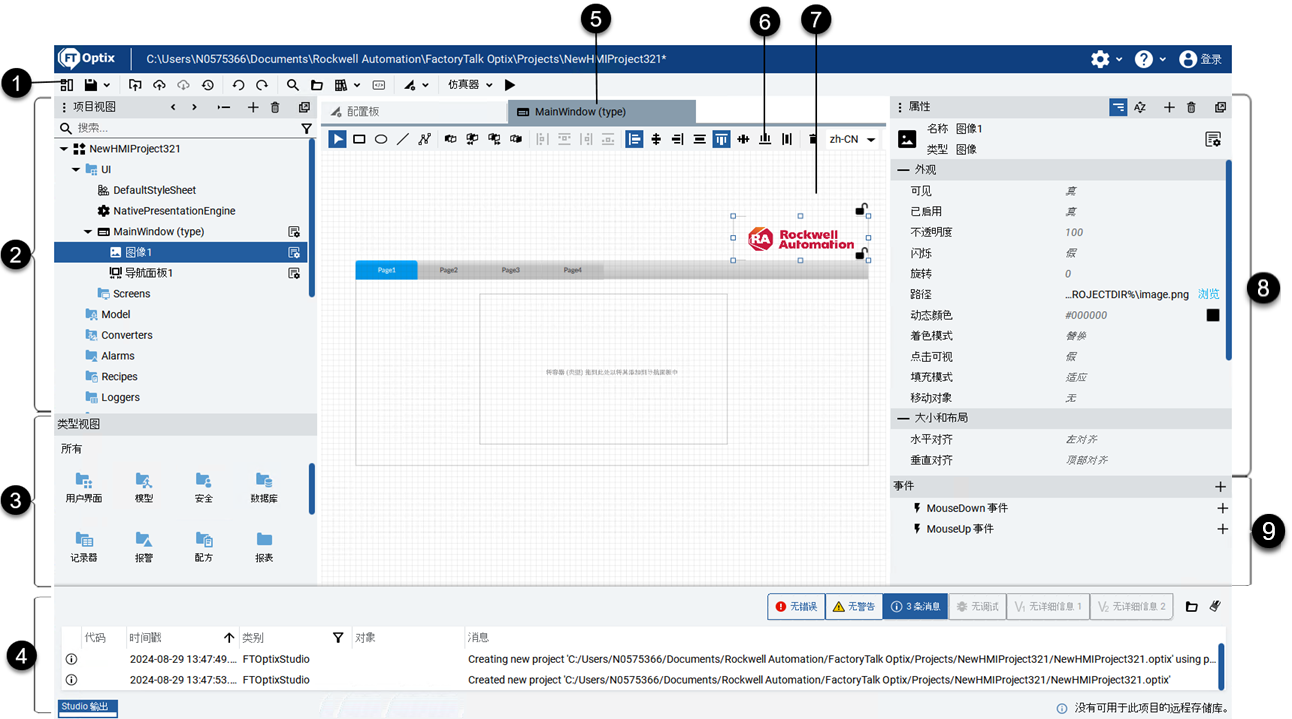Click the undo arrow in the toolbar
Image resolution: width=1292 pixels, height=719 pixels.
click(238, 86)
